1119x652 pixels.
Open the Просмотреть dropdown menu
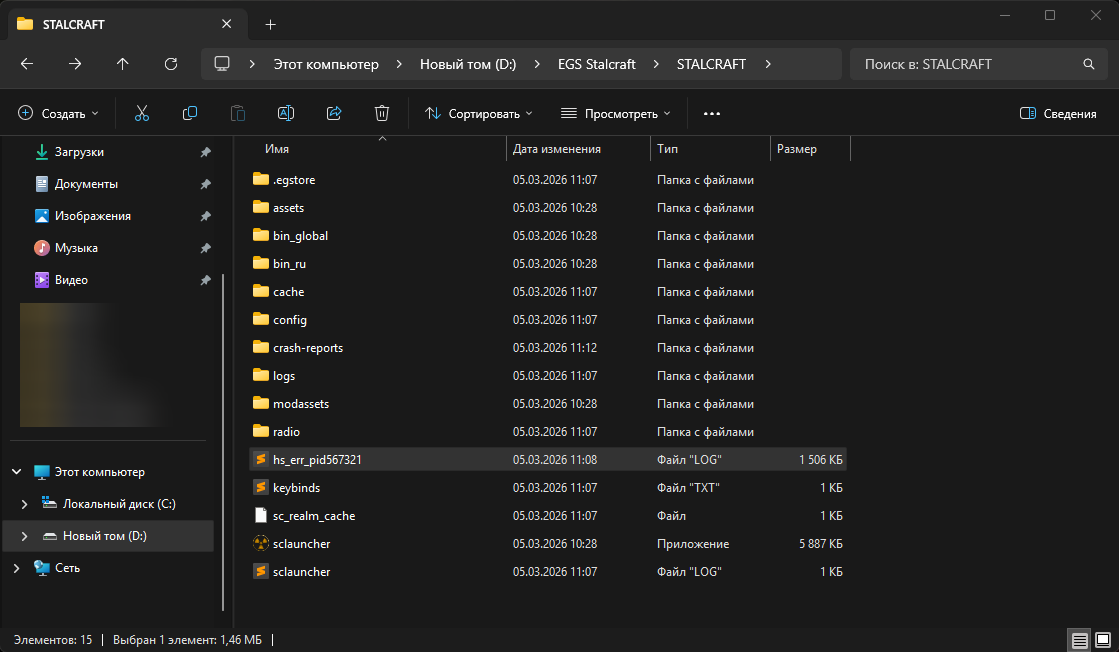click(615, 114)
